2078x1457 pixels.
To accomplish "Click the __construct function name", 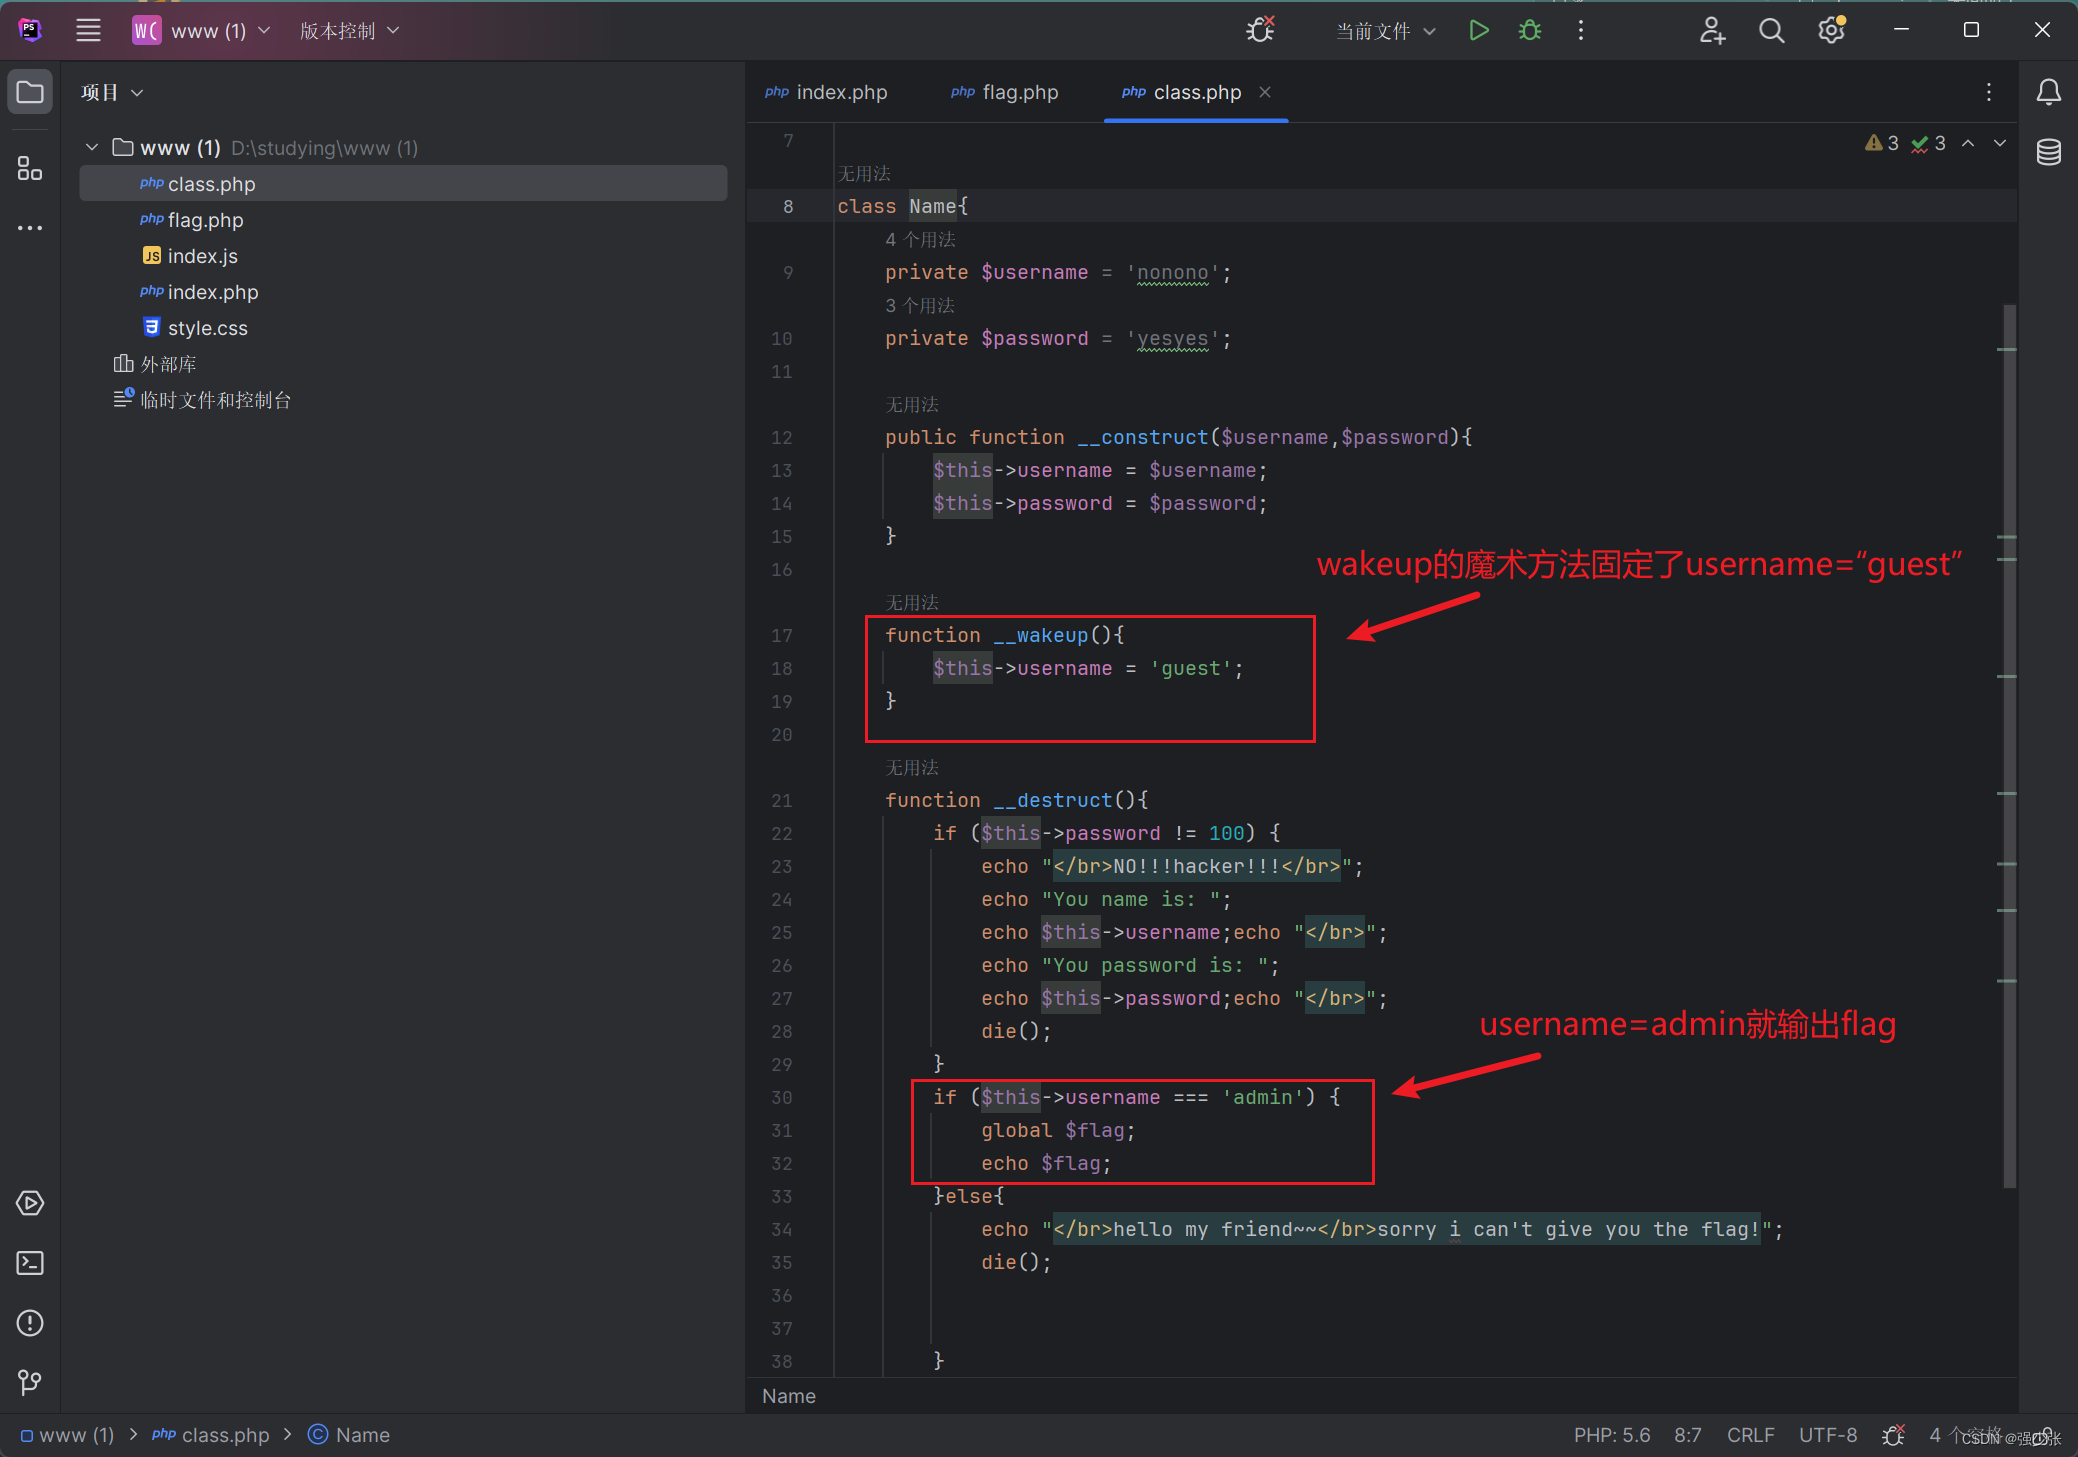I will point(1143,437).
